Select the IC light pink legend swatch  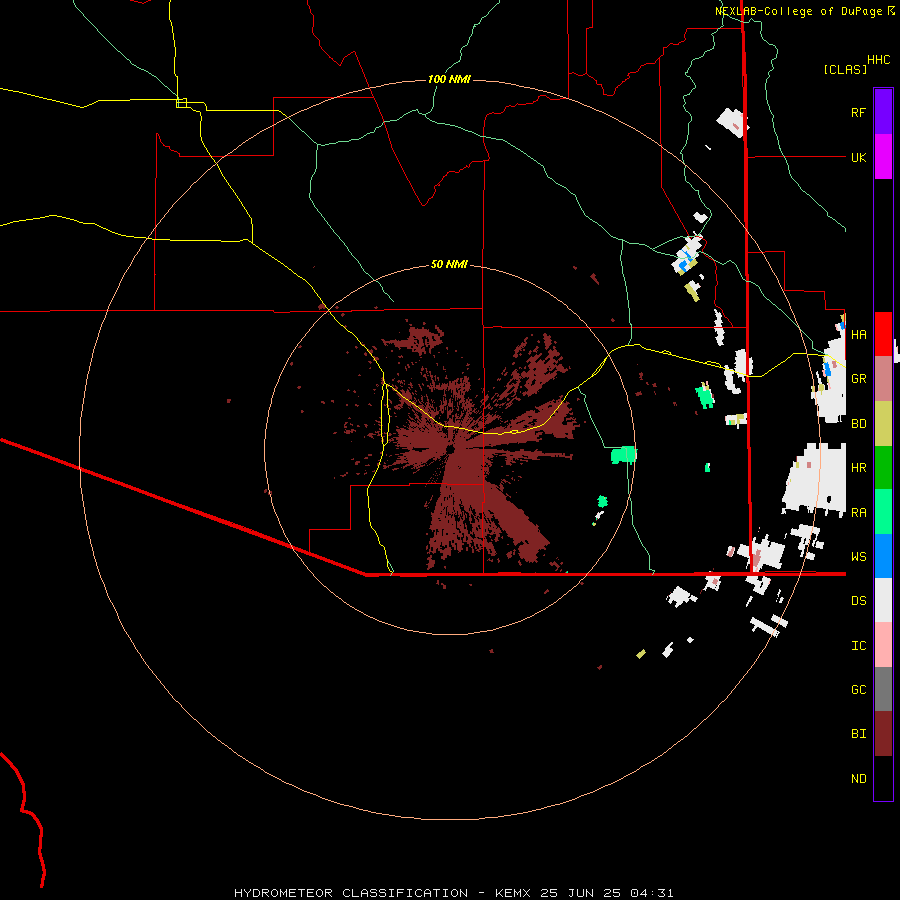883,645
